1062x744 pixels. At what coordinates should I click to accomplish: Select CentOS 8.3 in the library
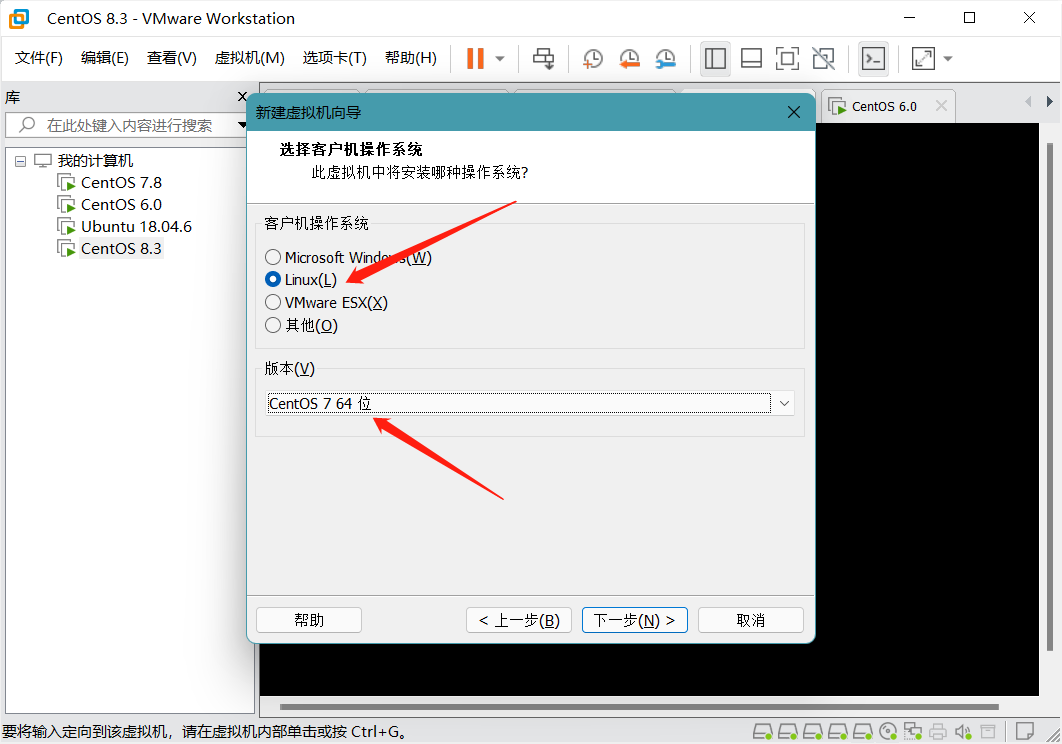tap(121, 249)
